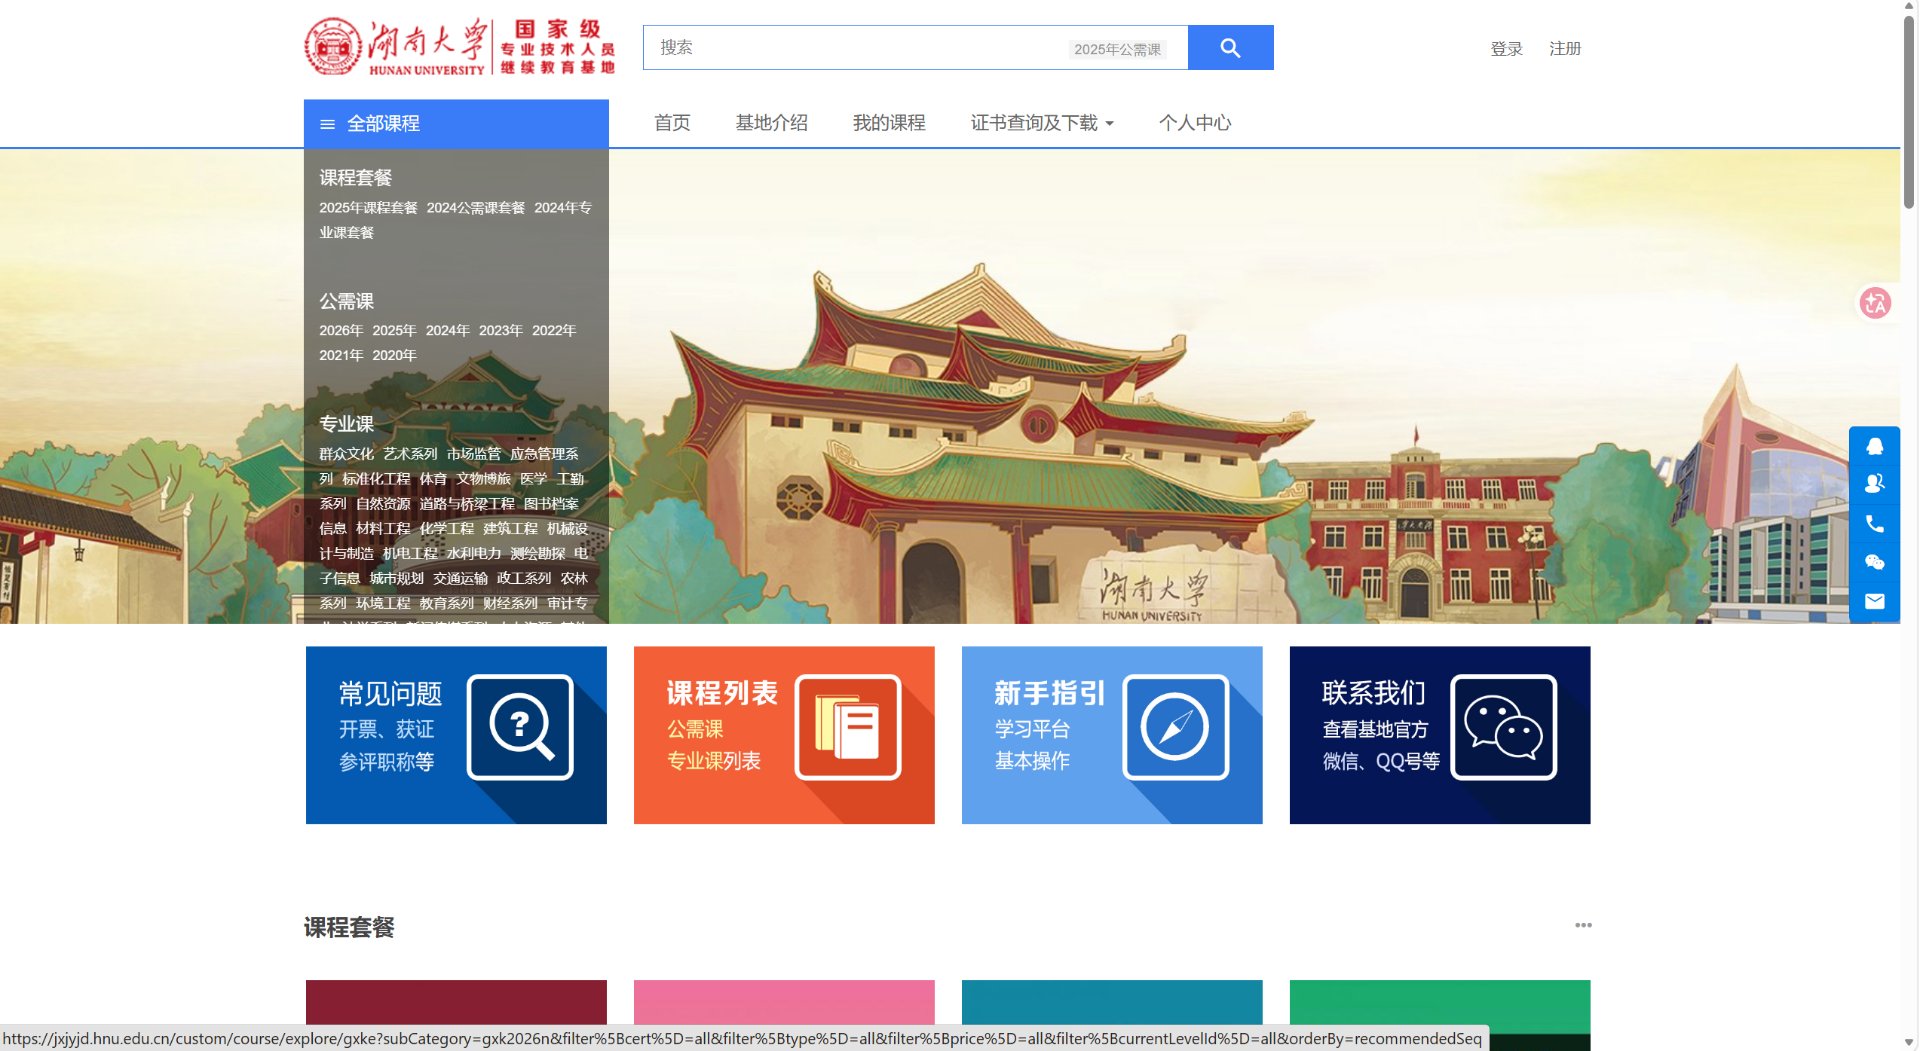Click the phone icon in side panel

1875,524
